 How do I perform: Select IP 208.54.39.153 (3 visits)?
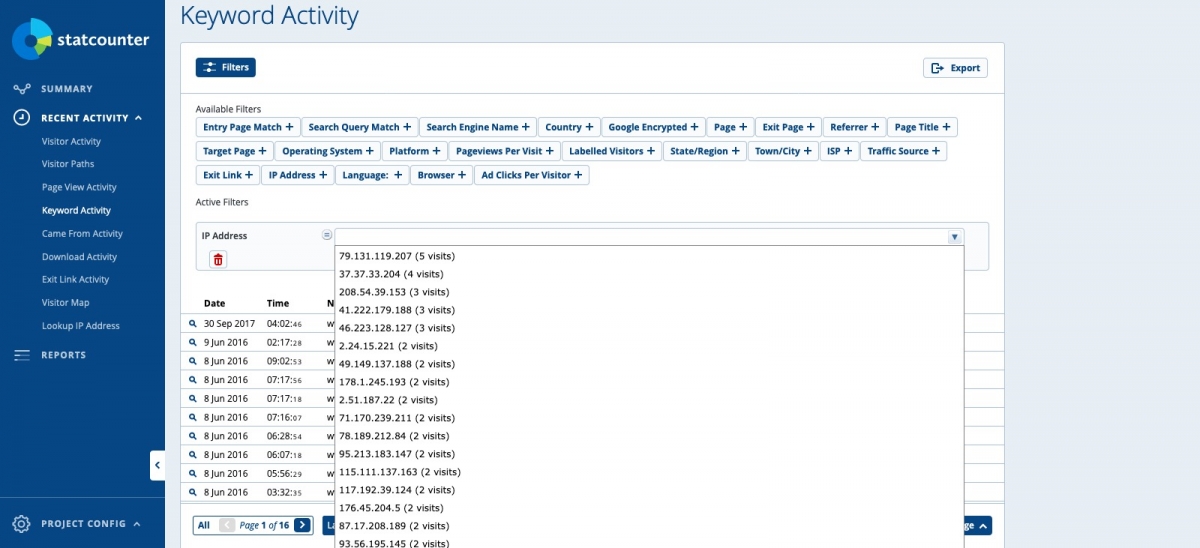(x=649, y=291)
